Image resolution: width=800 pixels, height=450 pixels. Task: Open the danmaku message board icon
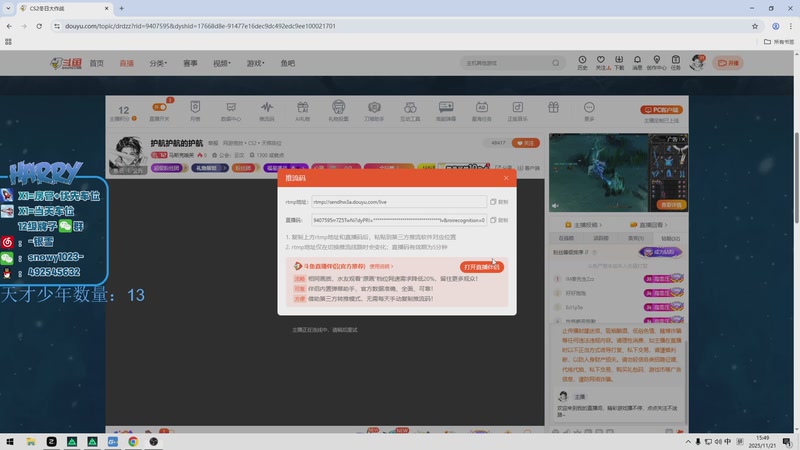pos(446,111)
